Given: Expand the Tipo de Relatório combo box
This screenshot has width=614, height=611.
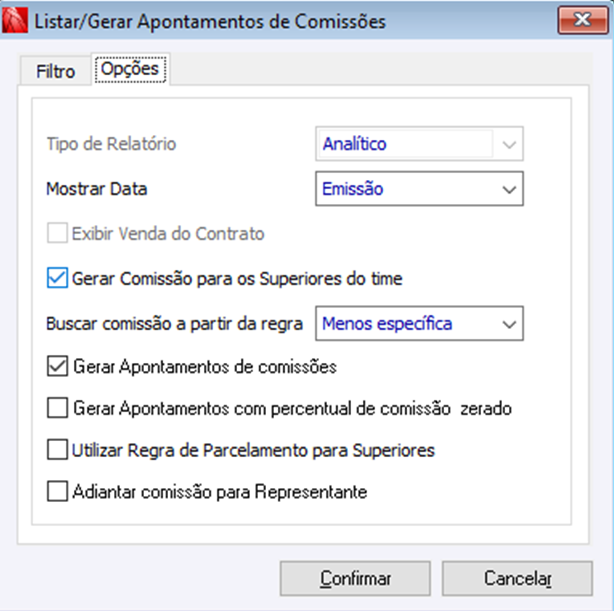Looking at the screenshot, I should [419, 144].
